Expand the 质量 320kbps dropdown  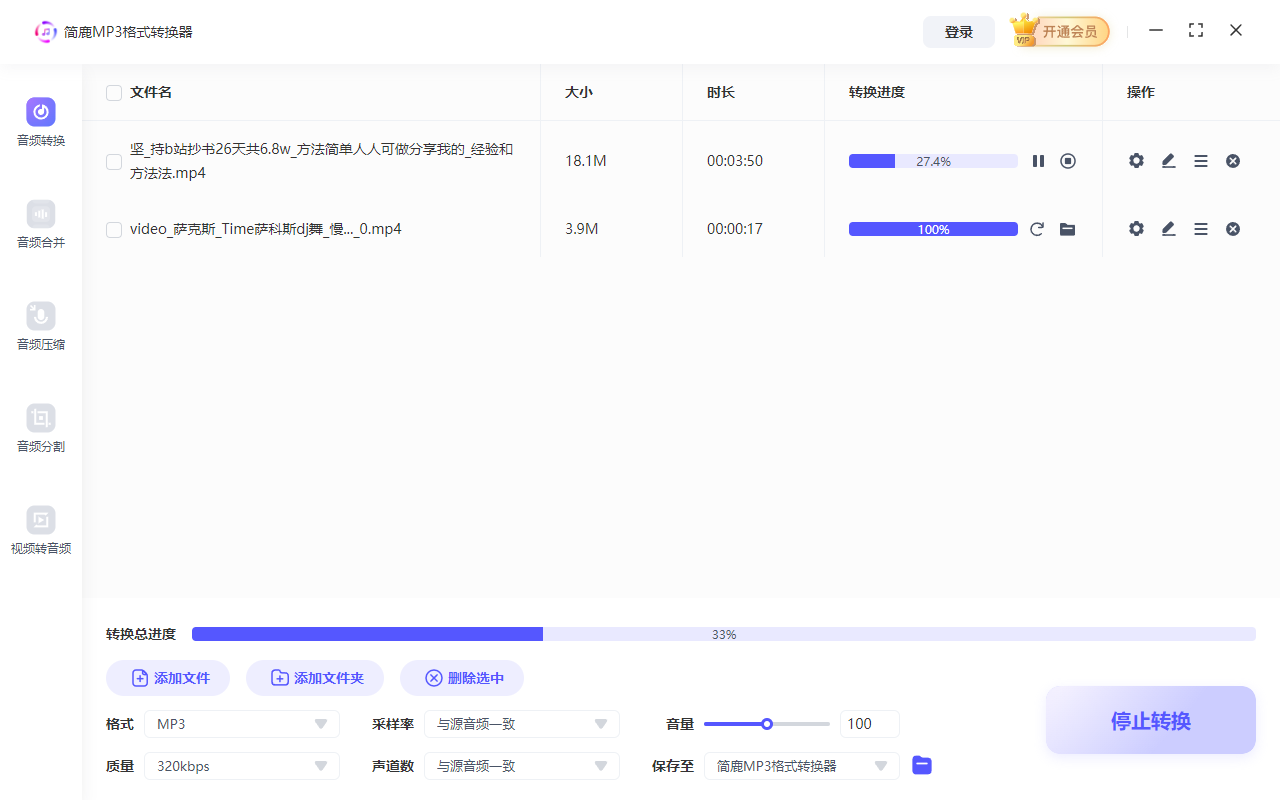(241, 765)
